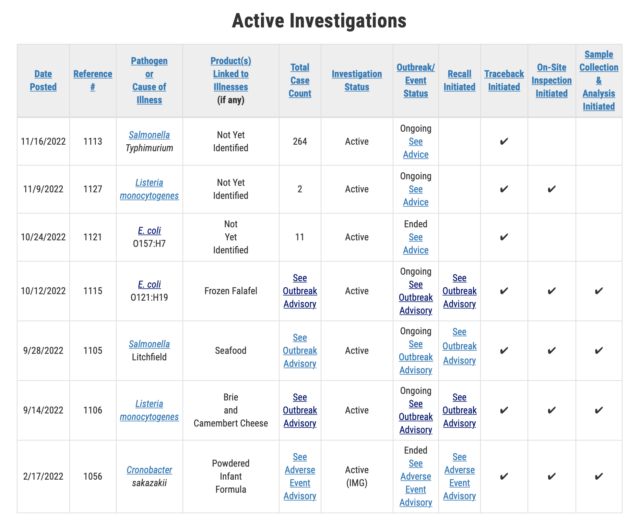640x528 pixels.
Task: Open Infant Formula case count Adverse Event Advisory
Action: click(x=300, y=476)
